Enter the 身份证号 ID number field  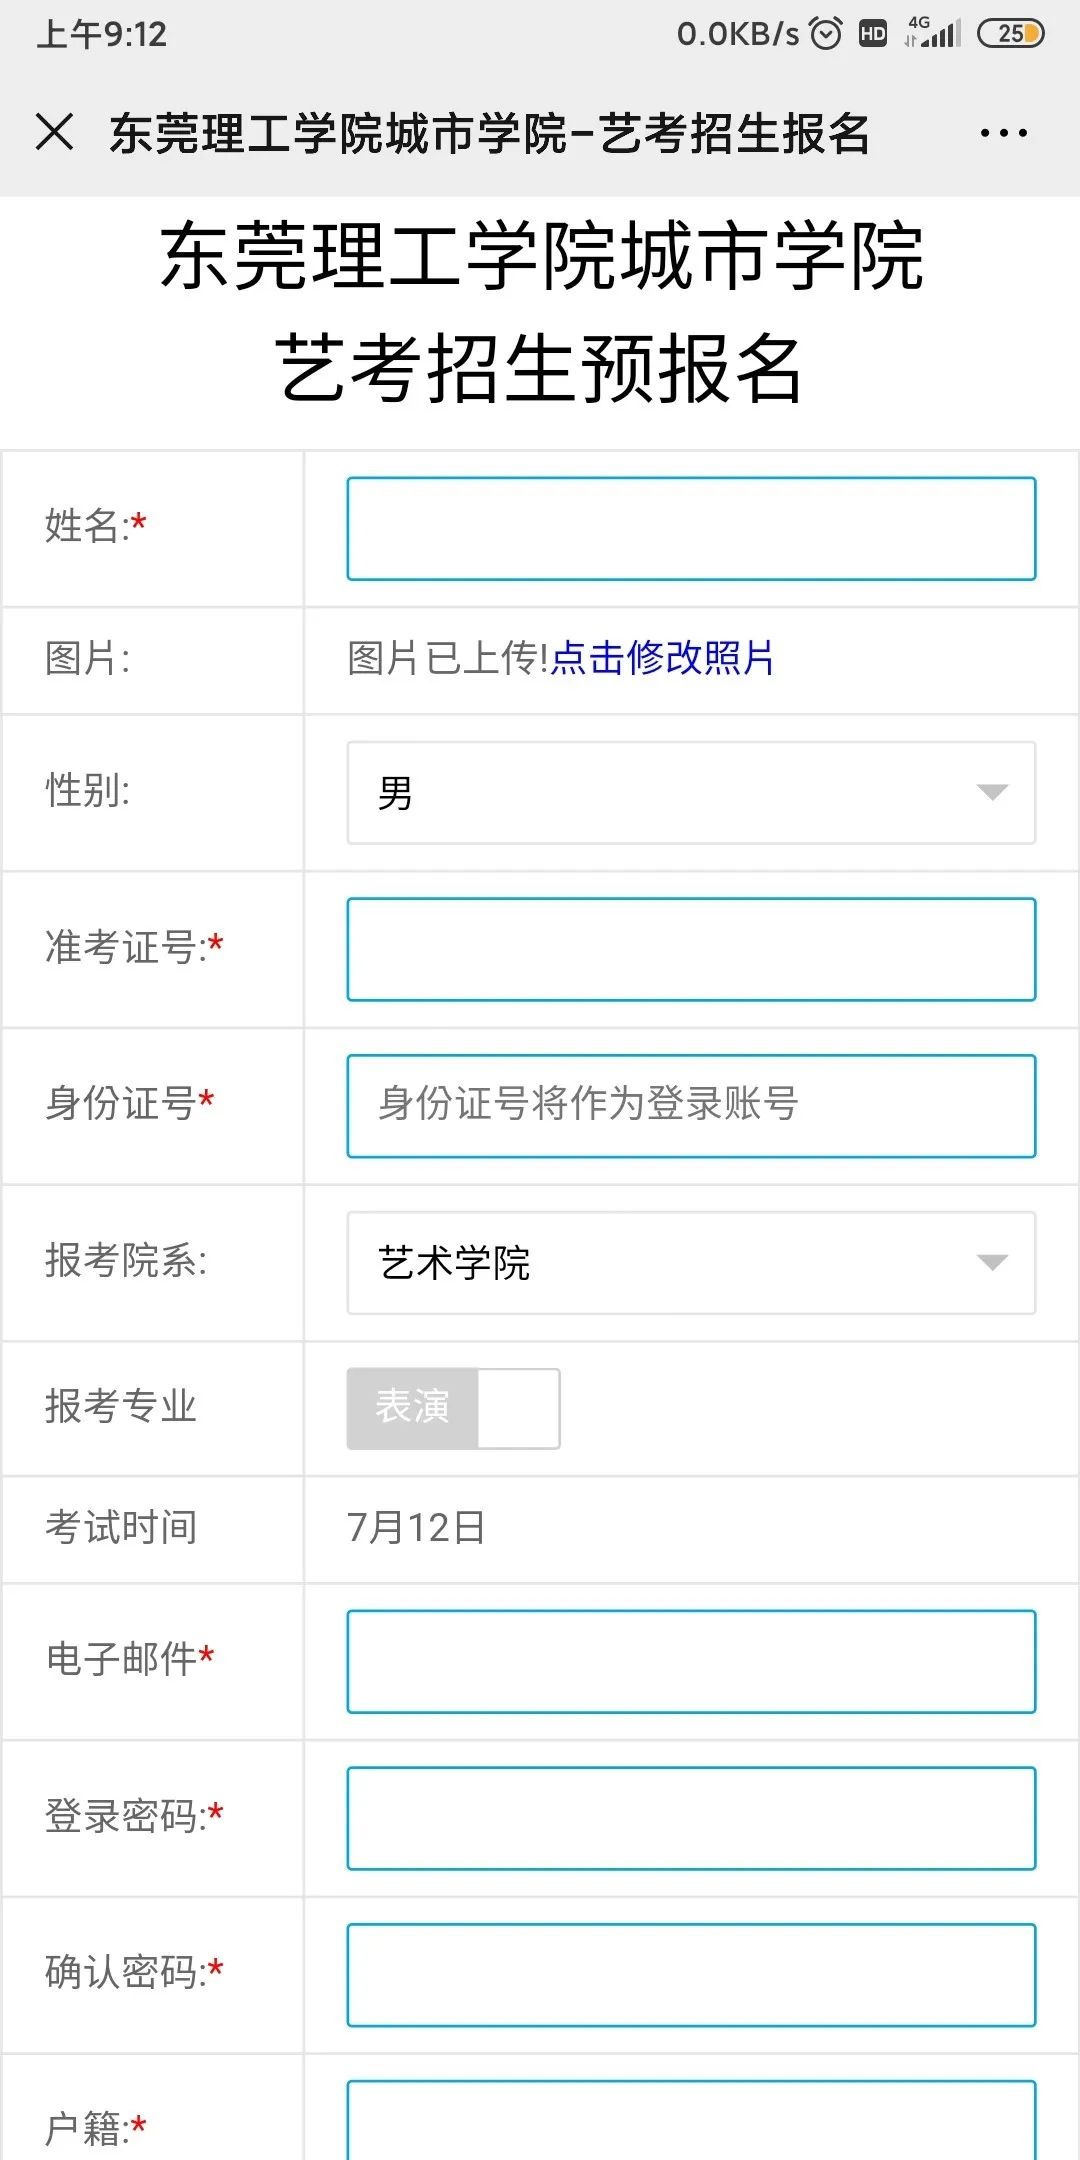[691, 1106]
